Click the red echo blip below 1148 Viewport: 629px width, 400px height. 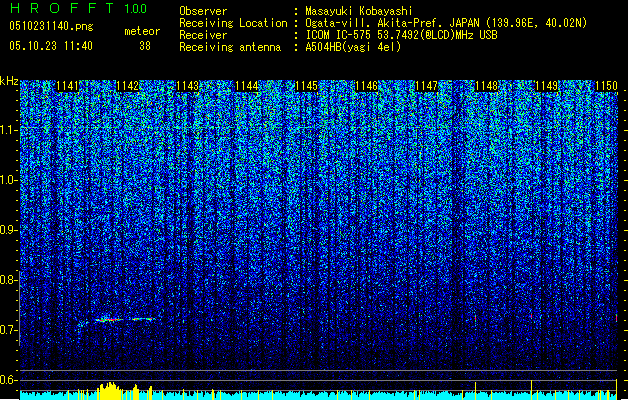coord(475,318)
